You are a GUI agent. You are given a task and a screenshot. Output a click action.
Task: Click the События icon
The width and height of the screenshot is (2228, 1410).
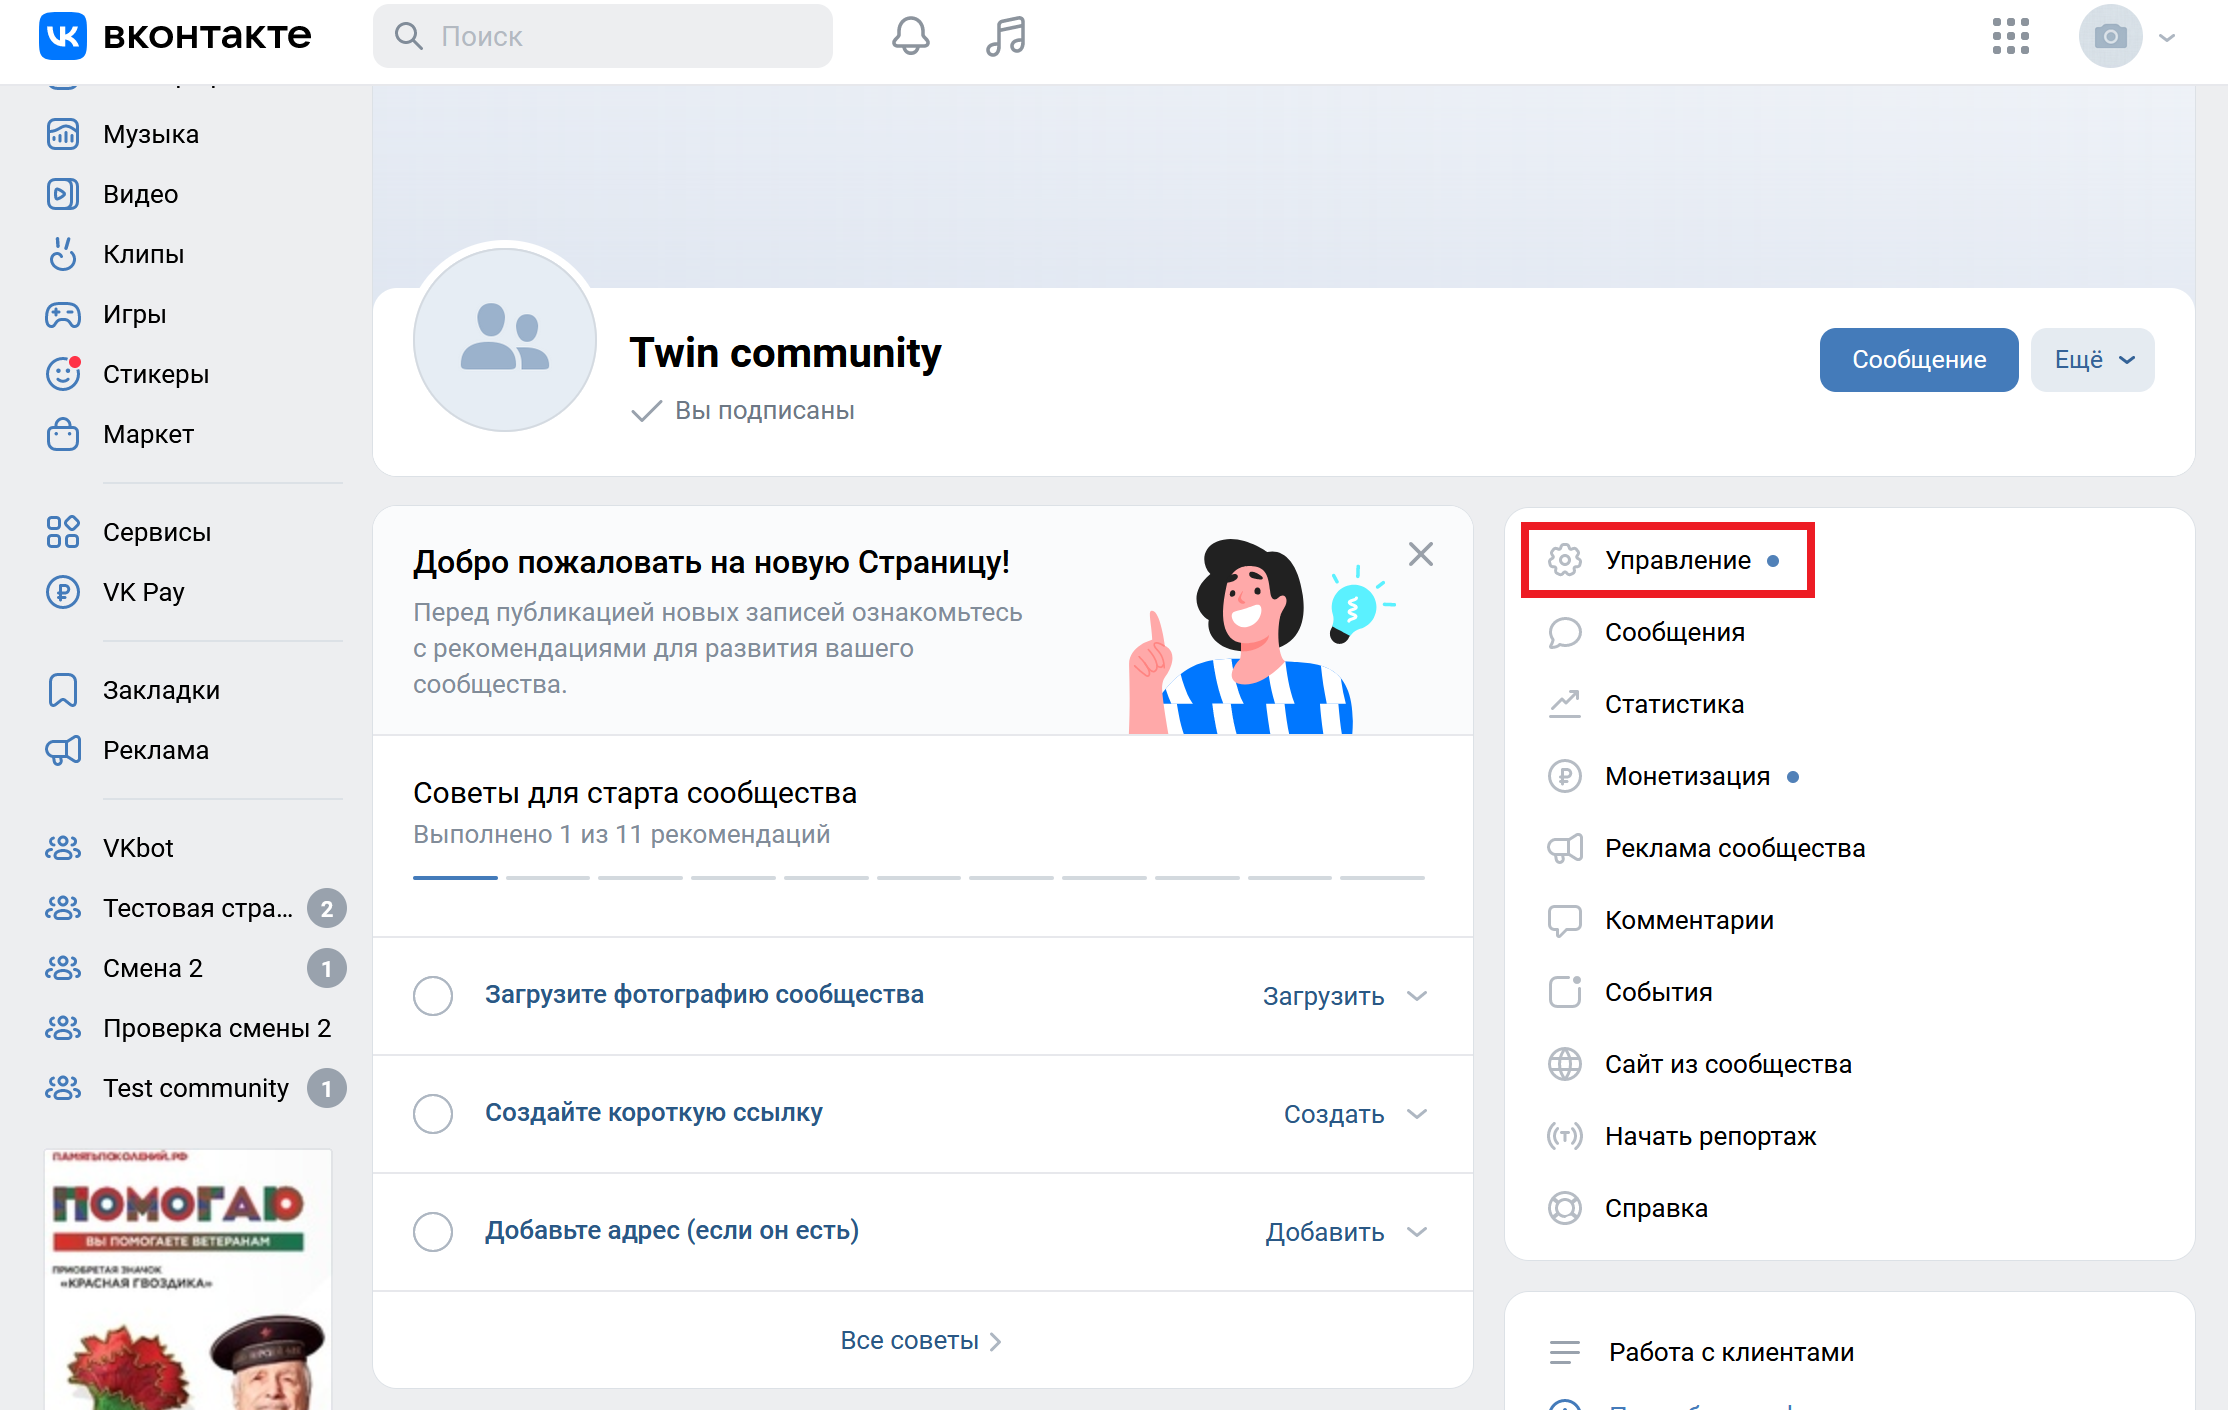tap(1565, 992)
